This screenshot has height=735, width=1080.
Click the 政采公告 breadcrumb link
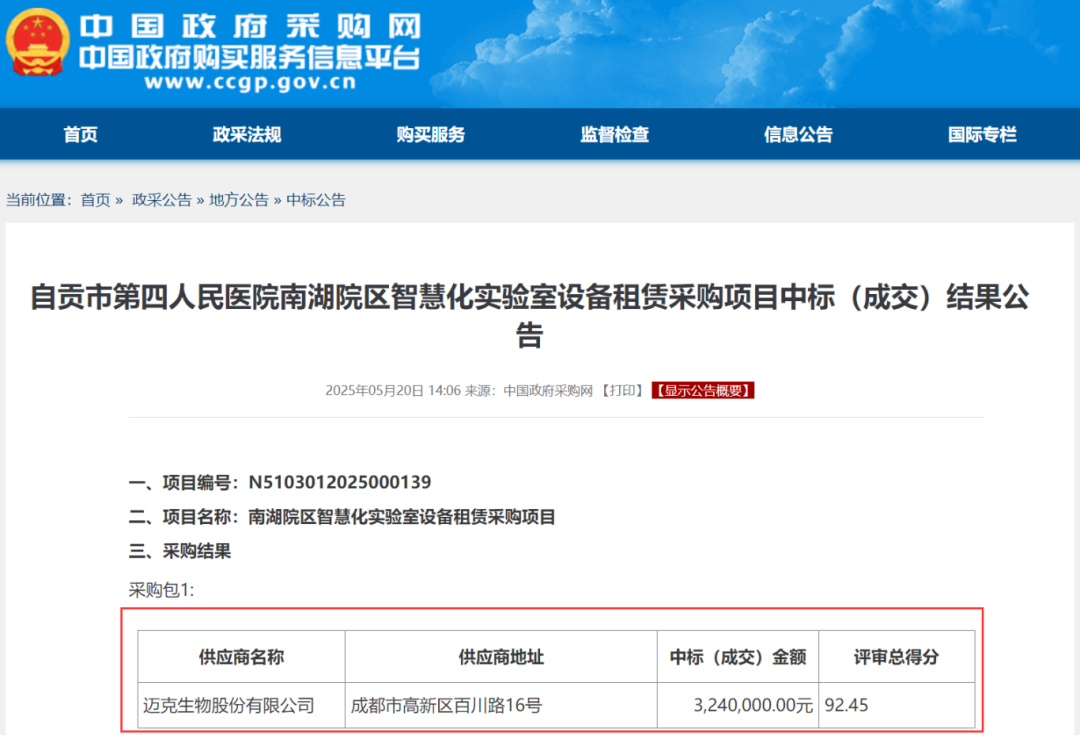161,200
